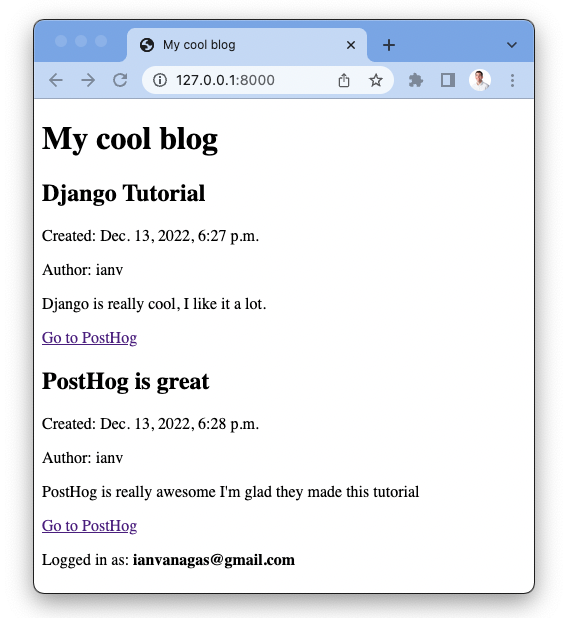Click Go to PostHog under Django Tutorial
This screenshot has height=618, width=565.
pos(89,338)
